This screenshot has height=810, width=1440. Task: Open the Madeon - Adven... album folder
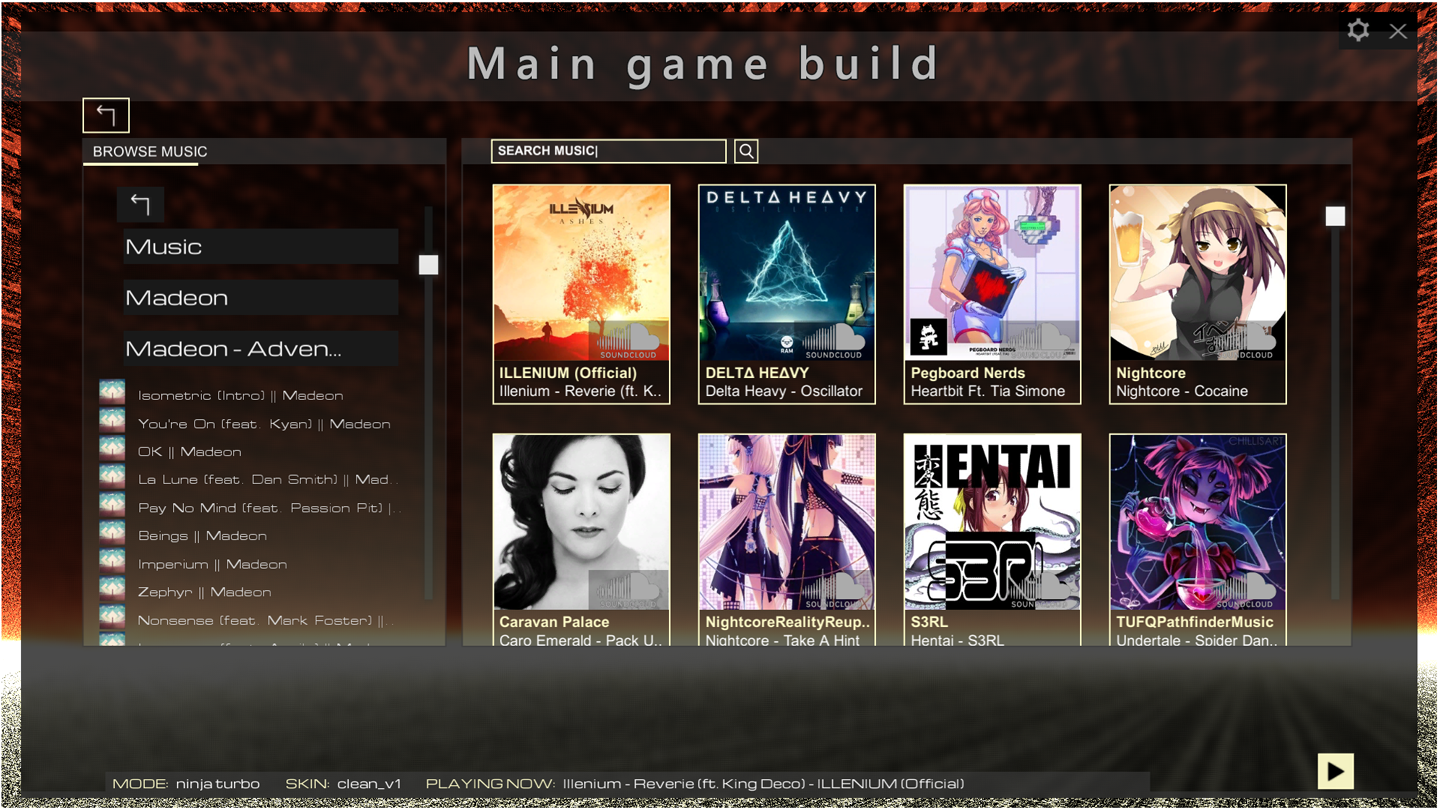(x=261, y=348)
